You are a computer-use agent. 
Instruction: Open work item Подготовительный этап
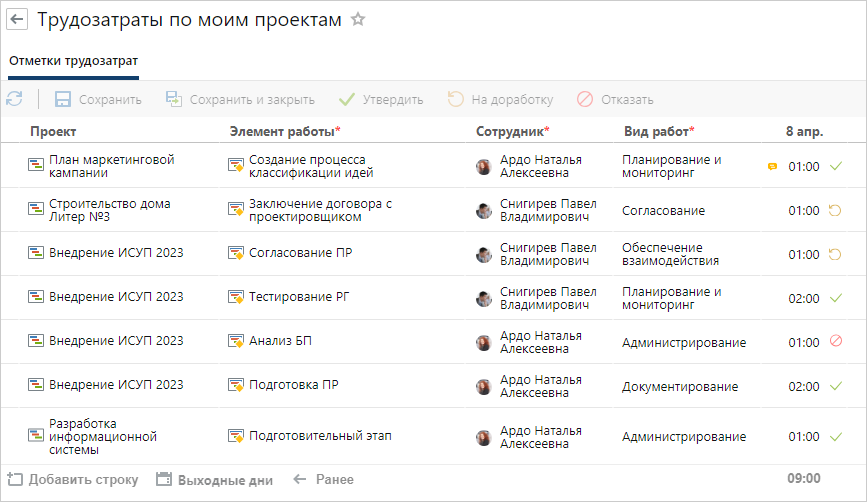[x=319, y=436]
